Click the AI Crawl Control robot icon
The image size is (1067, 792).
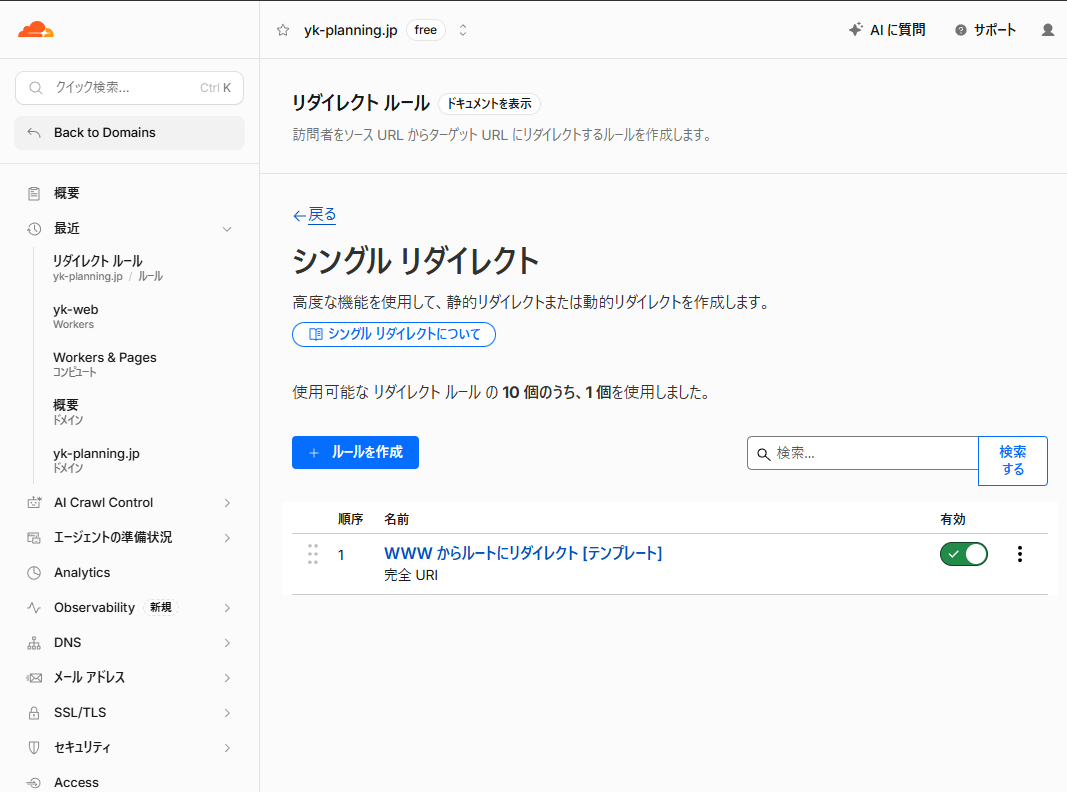click(x=34, y=503)
